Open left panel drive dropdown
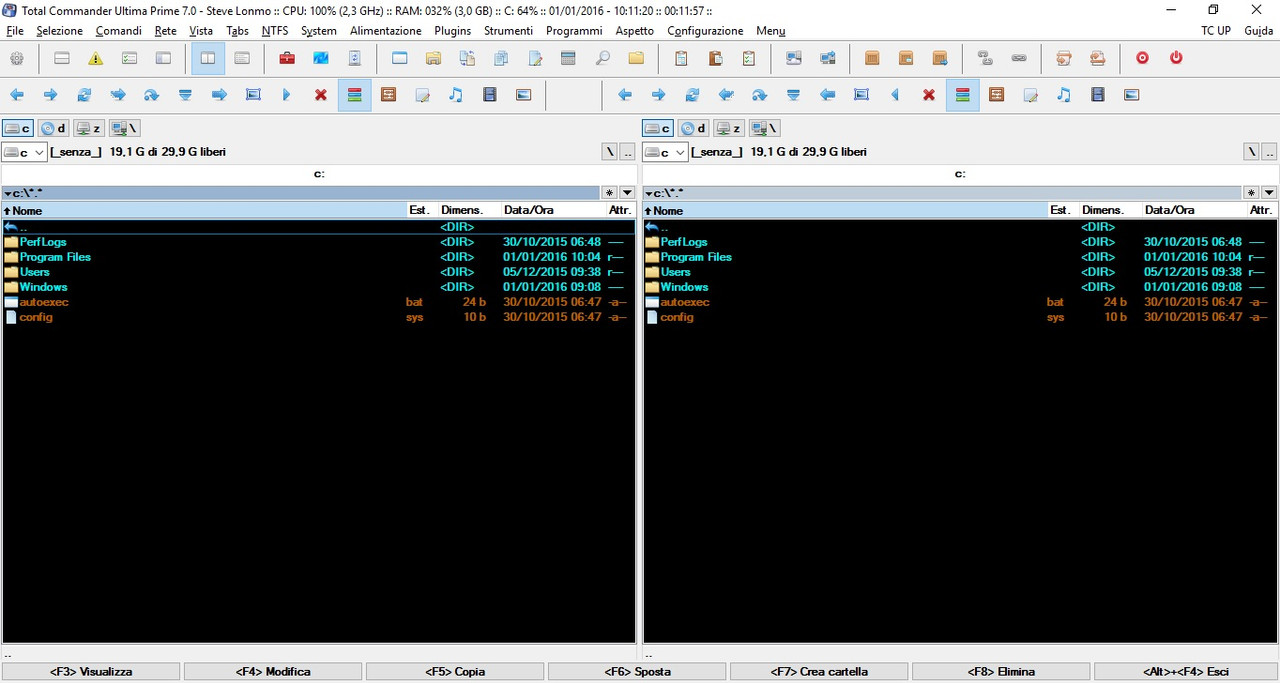 tap(24, 152)
